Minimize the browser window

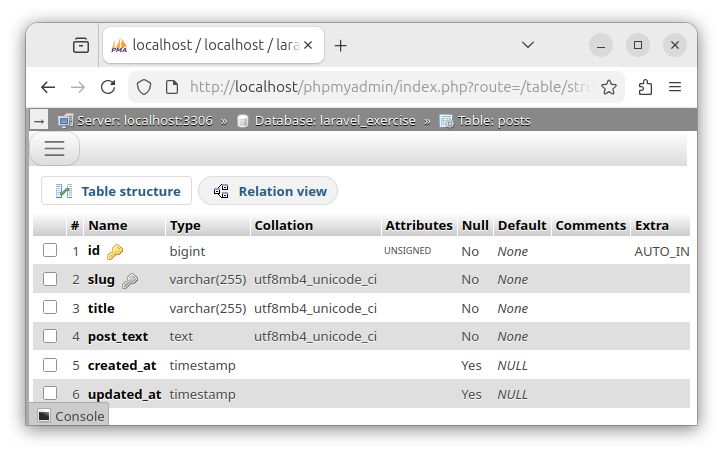pos(601,45)
